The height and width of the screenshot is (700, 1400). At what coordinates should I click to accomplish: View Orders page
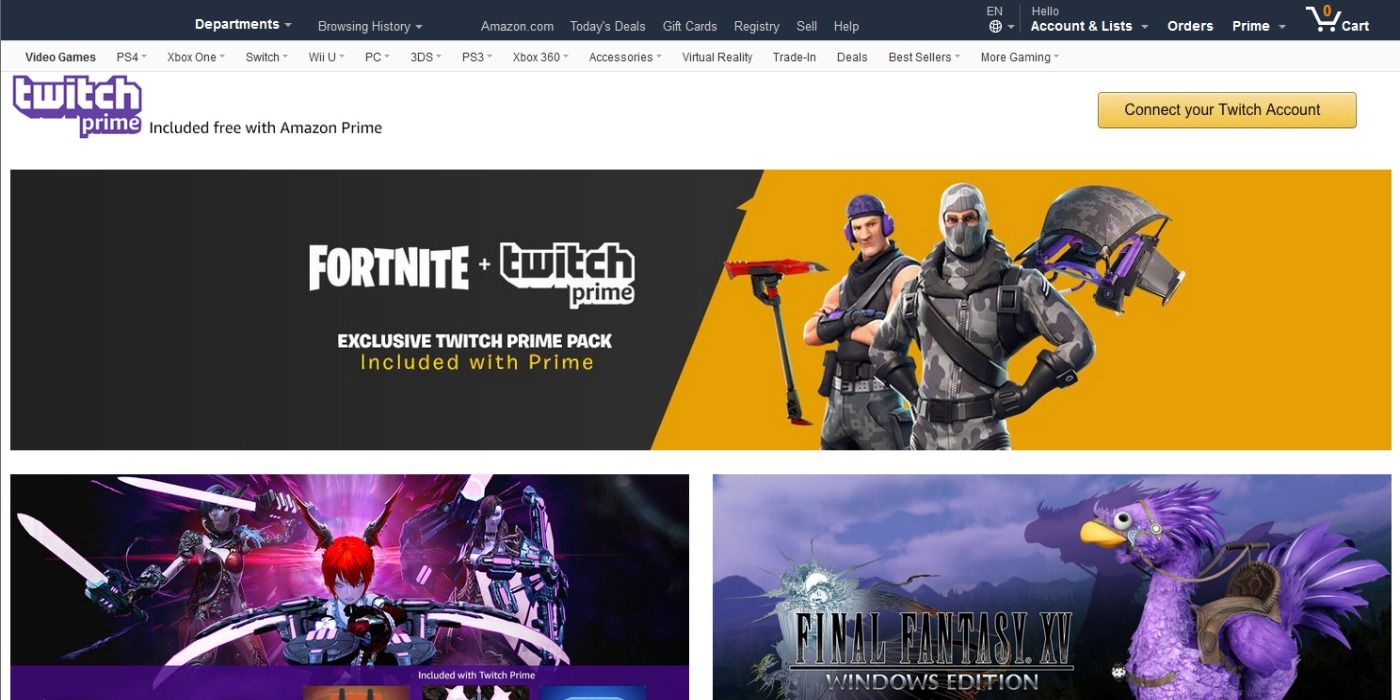[1190, 26]
